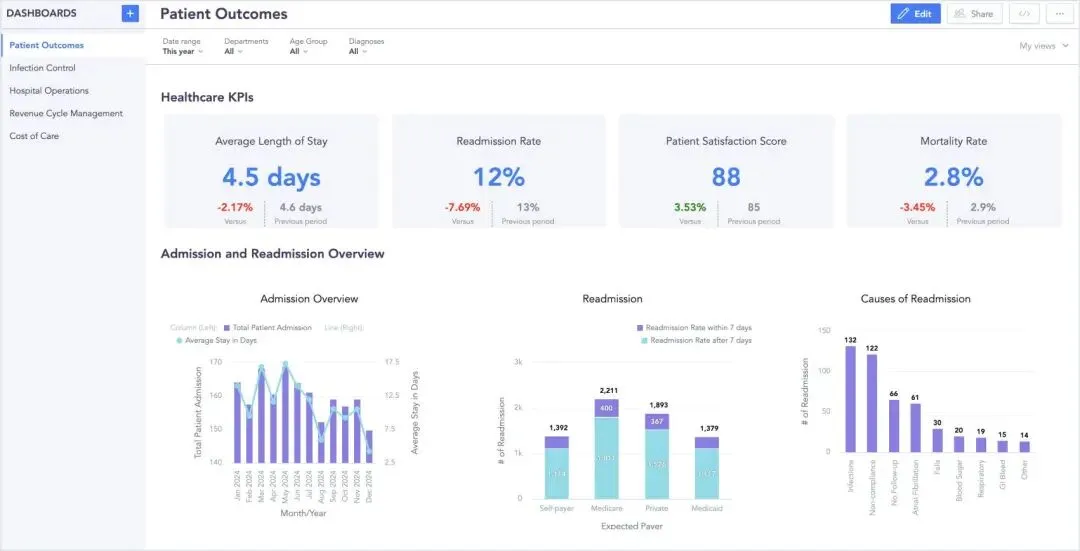The width and height of the screenshot is (1080, 551).
Task: Click the embed code icon button
Action: 1024,14
